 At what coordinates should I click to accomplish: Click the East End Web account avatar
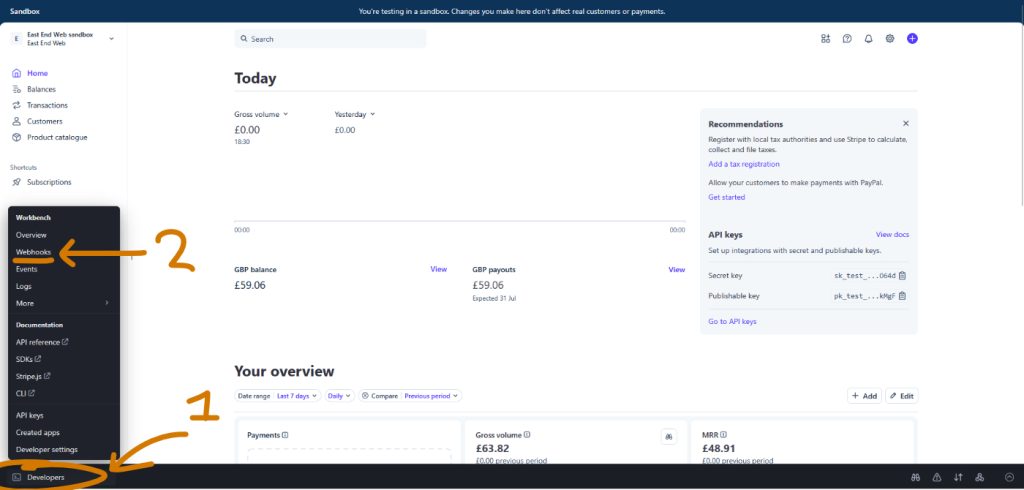tap(17, 39)
